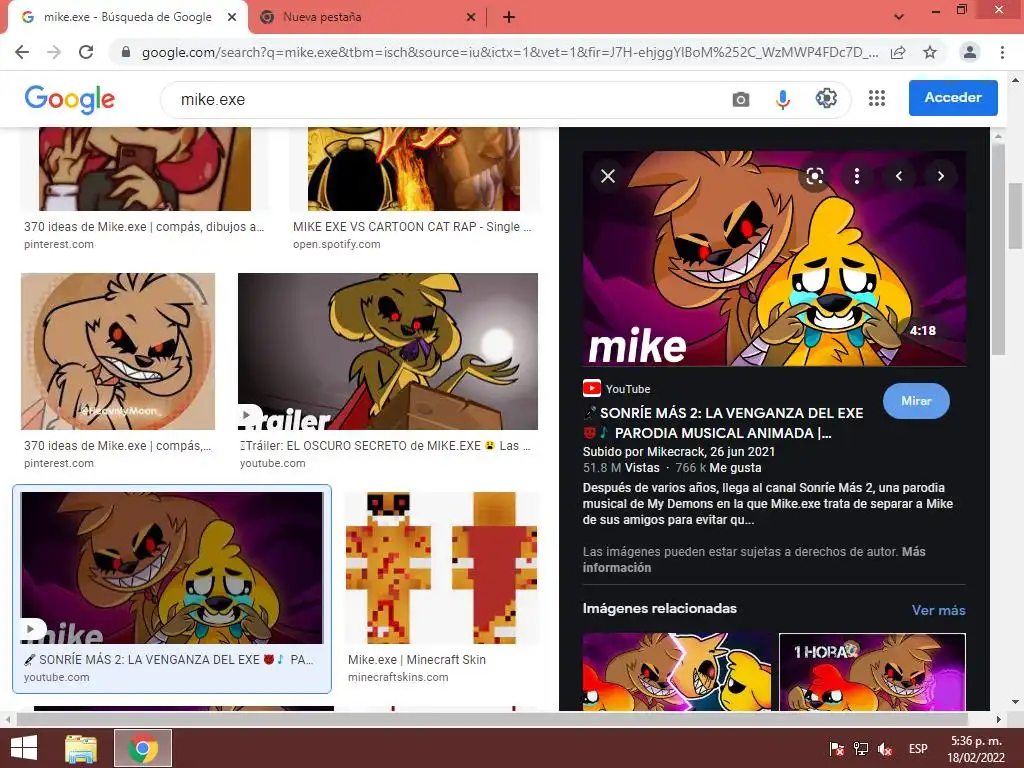1024x768 pixels.
Task: Open the share page icon in address bar
Action: point(898,52)
